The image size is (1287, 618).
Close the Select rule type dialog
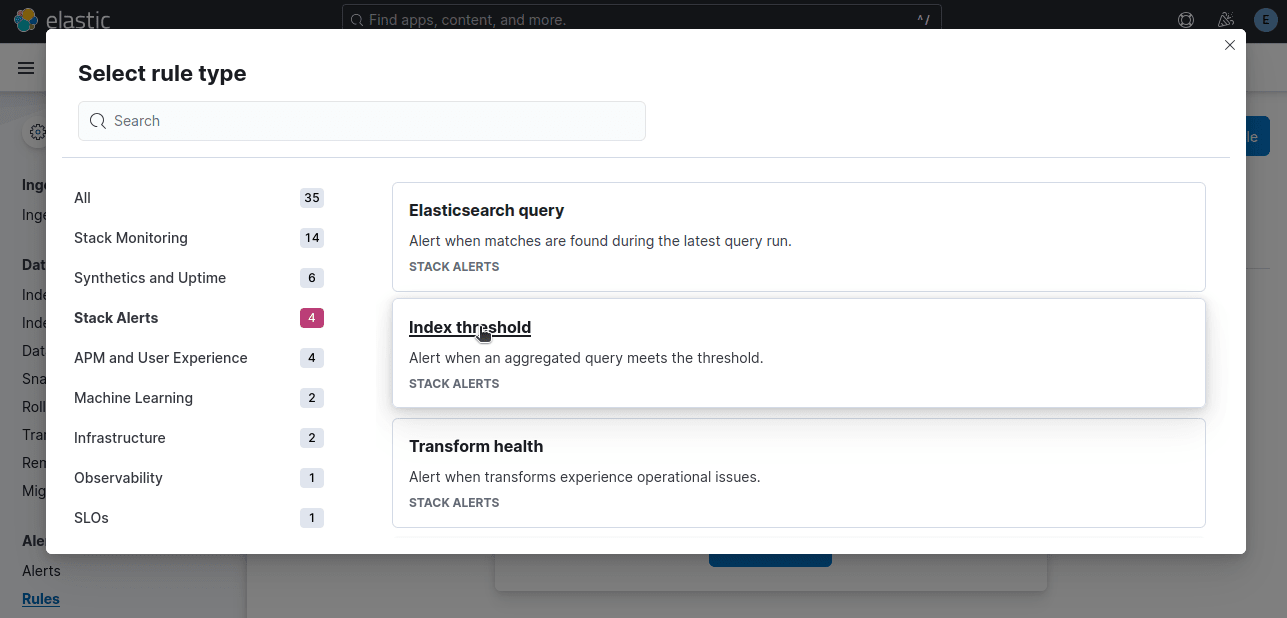[1230, 45]
